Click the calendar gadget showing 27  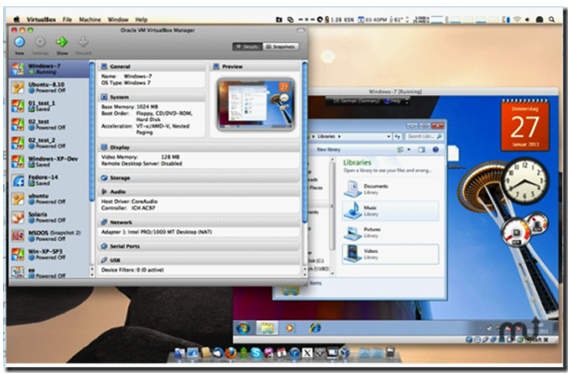click(525, 125)
